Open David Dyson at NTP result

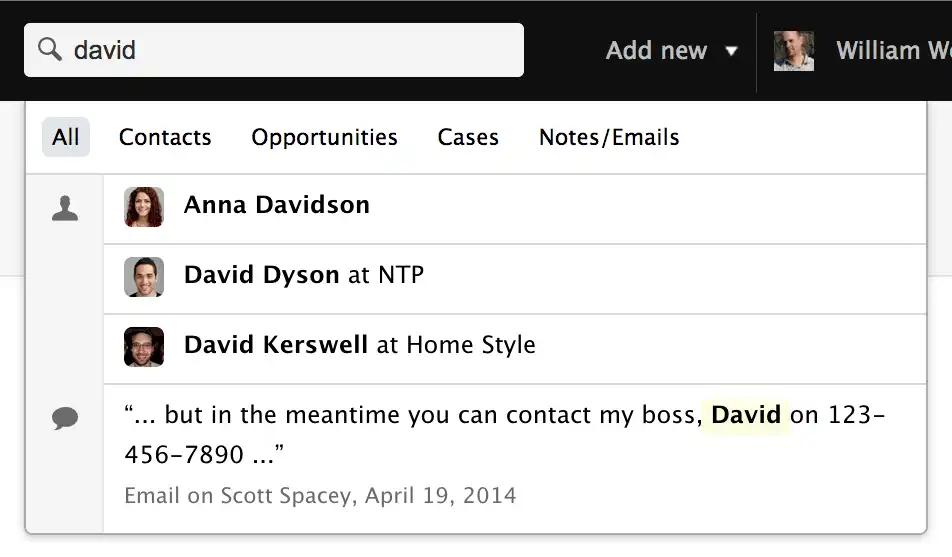tap(515, 279)
